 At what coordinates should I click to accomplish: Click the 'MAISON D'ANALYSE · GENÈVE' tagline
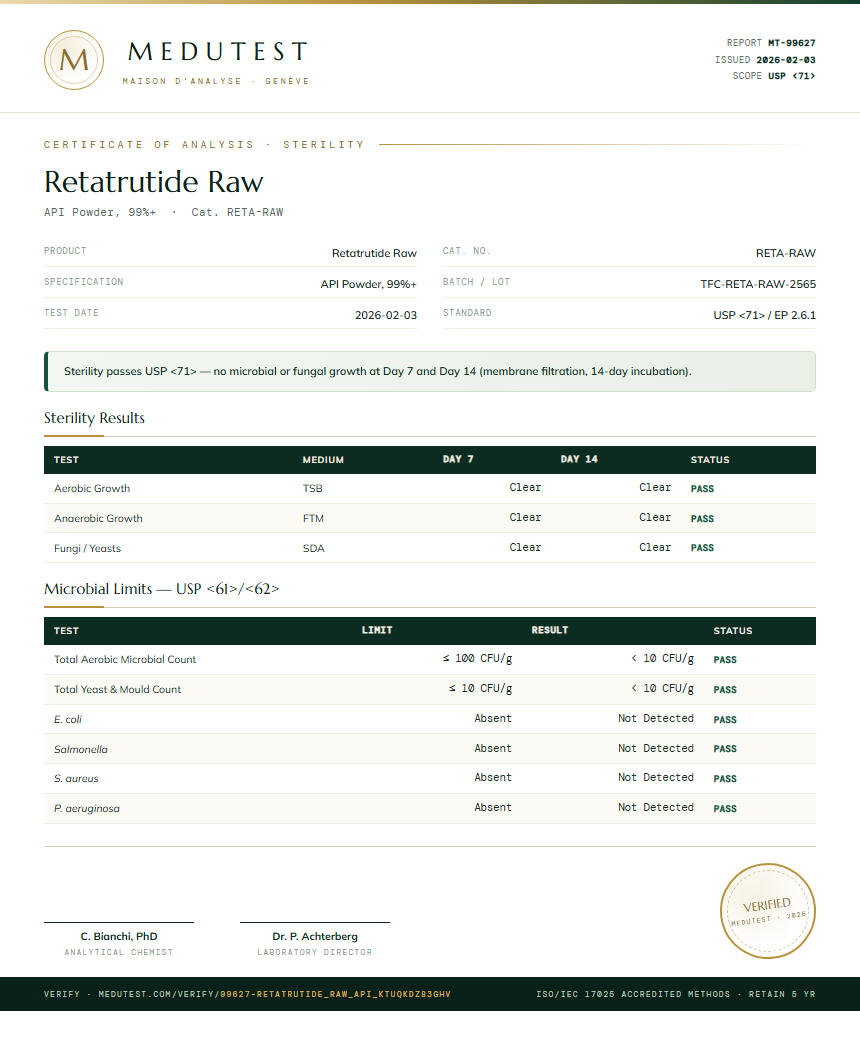(216, 81)
